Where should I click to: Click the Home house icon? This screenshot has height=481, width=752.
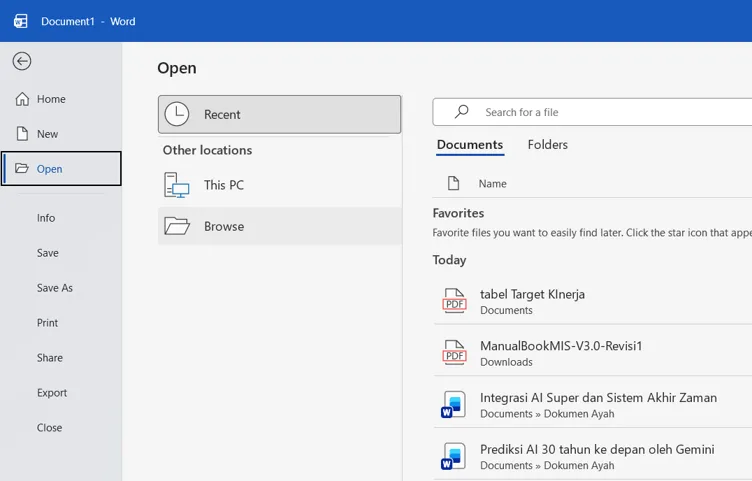(22, 99)
